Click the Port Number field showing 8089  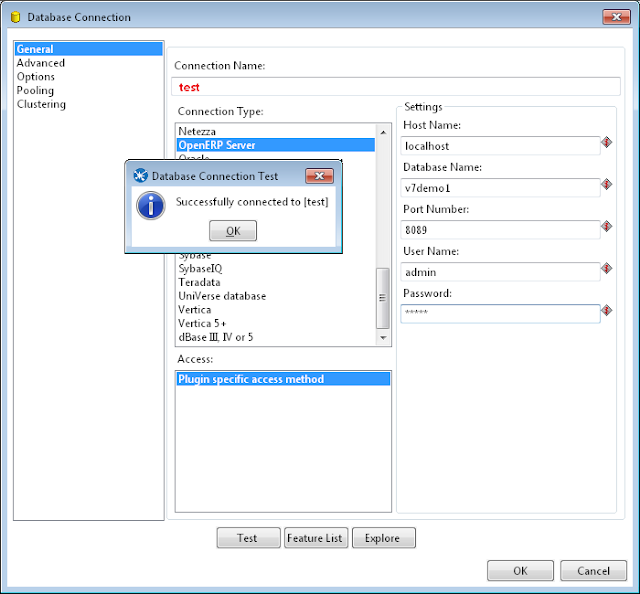500,230
